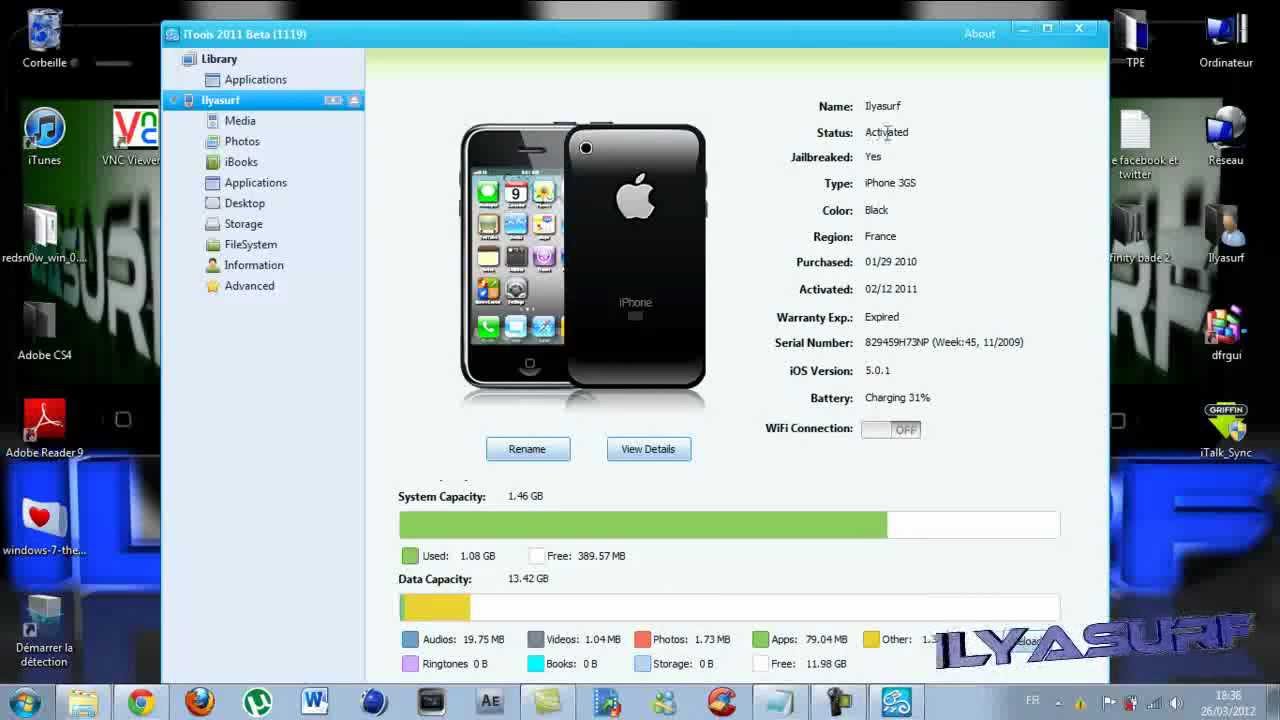Click green Used legend swatch

coord(410,556)
